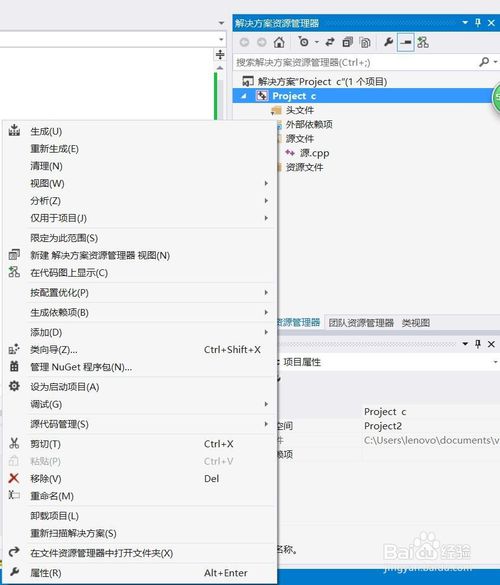Viewport: 500px width, 585px height.
Task: Click the sync with active document icon
Action: pyautogui.click(x=330, y=42)
